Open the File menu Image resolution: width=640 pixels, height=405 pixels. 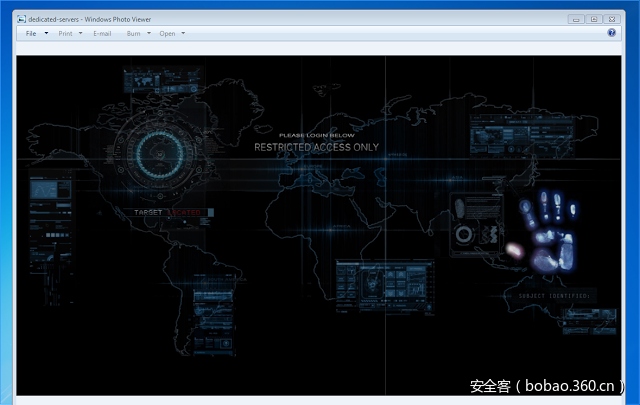pyautogui.click(x=31, y=34)
